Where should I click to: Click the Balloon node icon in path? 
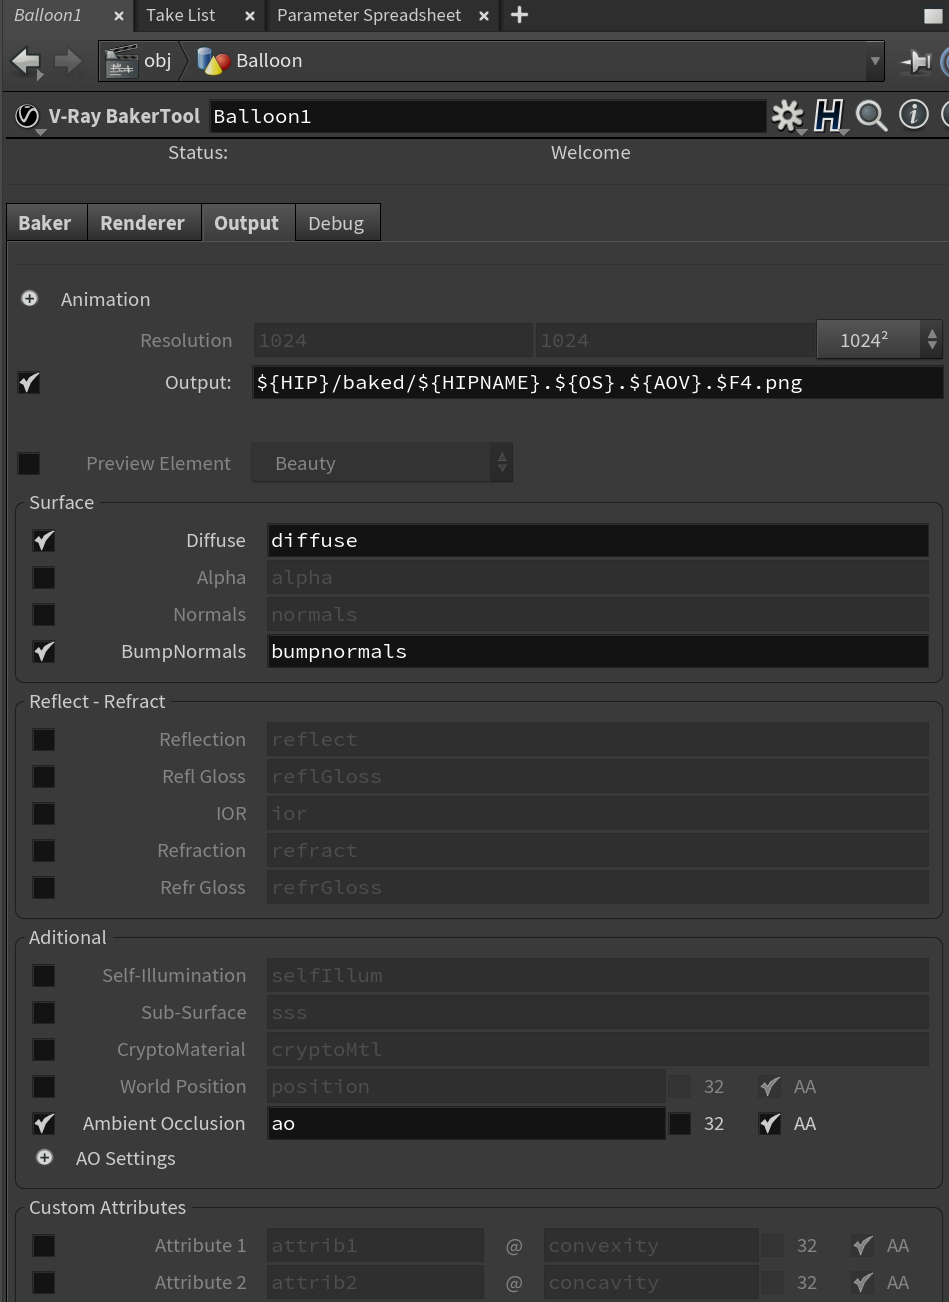click(x=213, y=61)
